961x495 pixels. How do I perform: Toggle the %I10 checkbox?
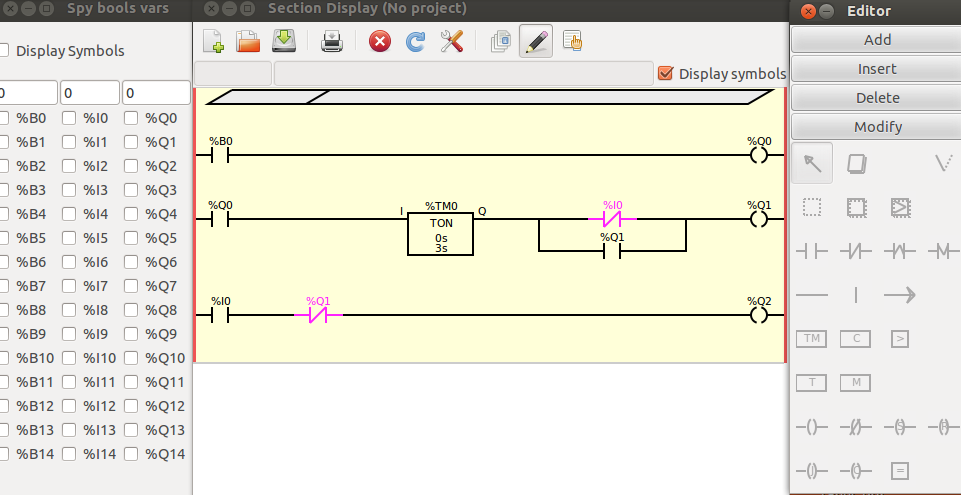pyautogui.click(x=69, y=358)
